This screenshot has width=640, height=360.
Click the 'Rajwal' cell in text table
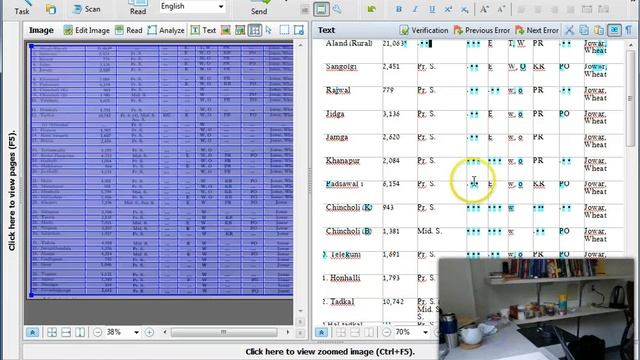click(338, 90)
